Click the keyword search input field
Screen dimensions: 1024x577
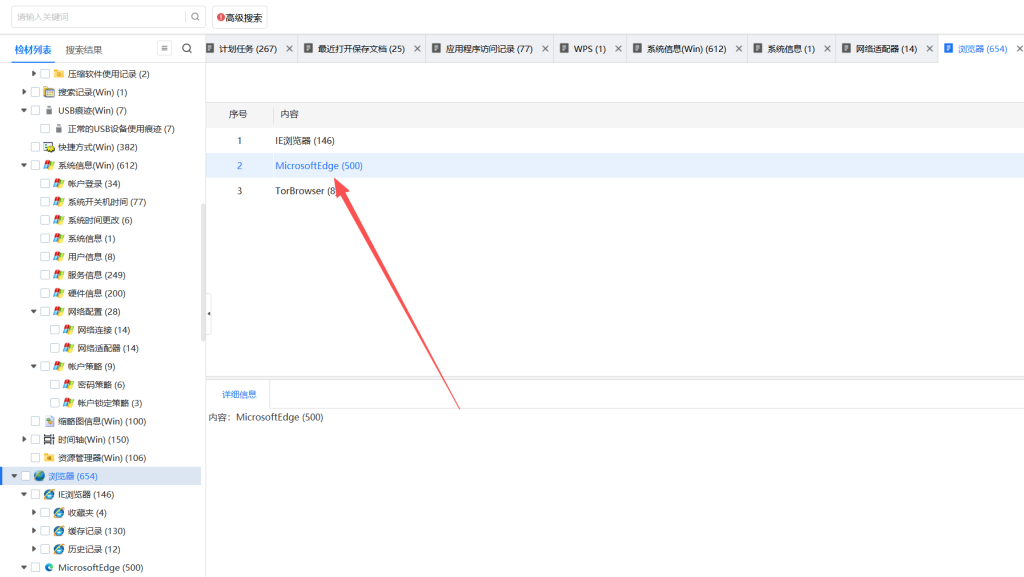(x=98, y=17)
